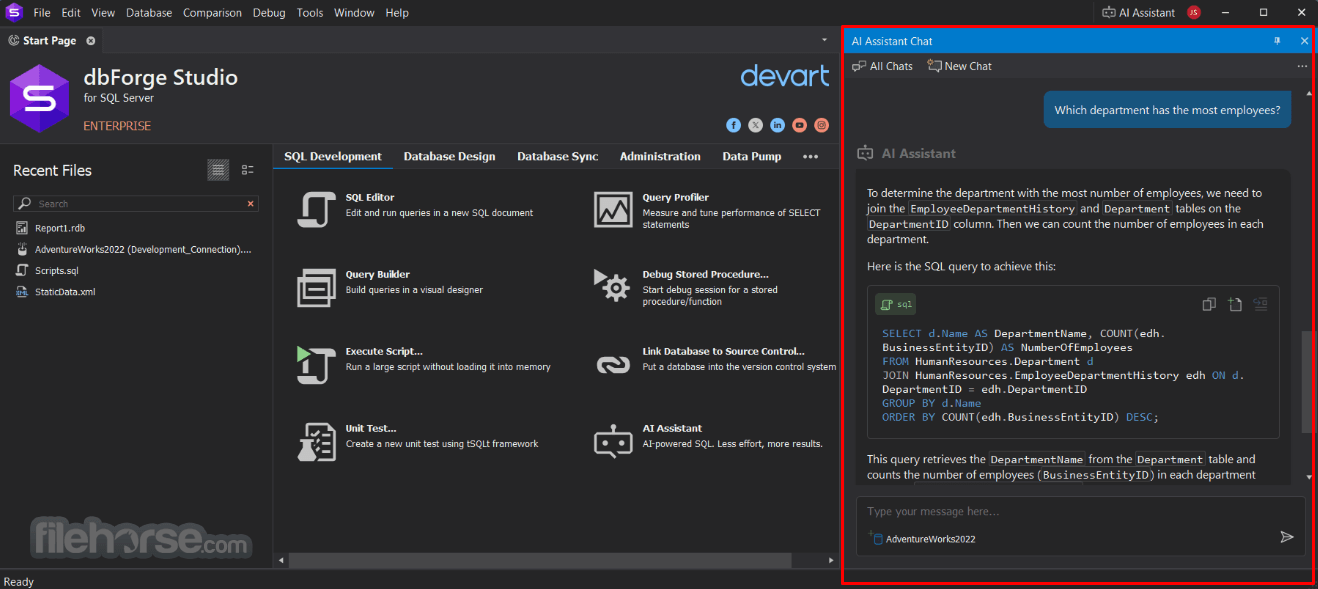
Task: Open the AI chat more options ellipsis
Action: point(1302,66)
